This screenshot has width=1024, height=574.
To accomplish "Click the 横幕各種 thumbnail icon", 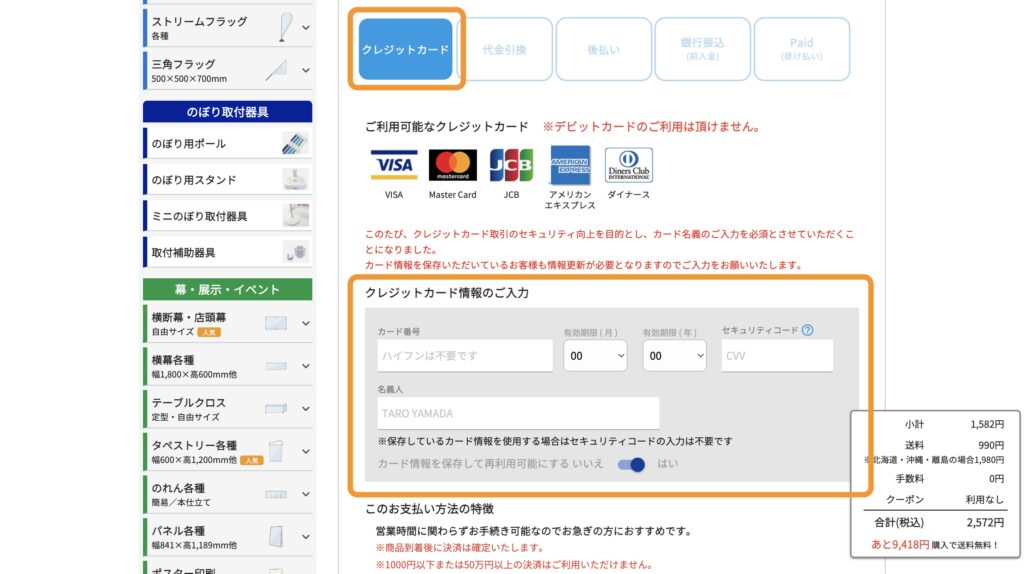I will (x=276, y=366).
